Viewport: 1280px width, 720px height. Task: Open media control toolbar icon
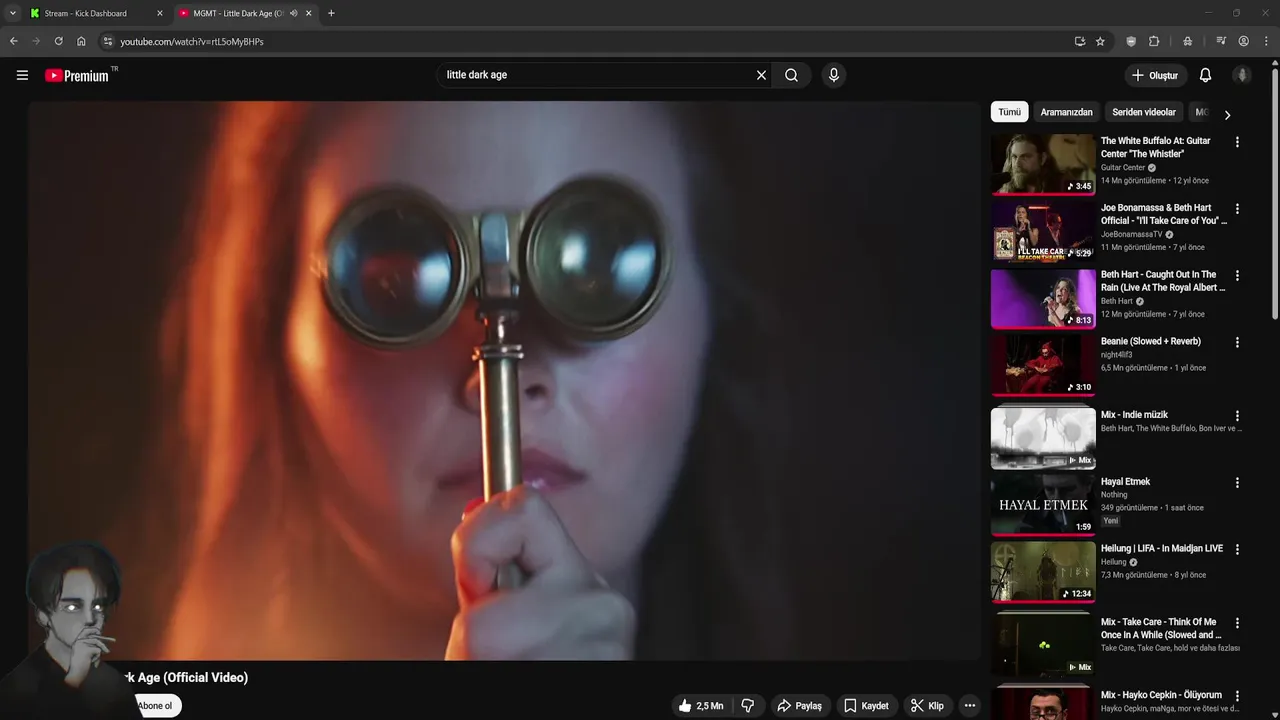coord(1221,41)
